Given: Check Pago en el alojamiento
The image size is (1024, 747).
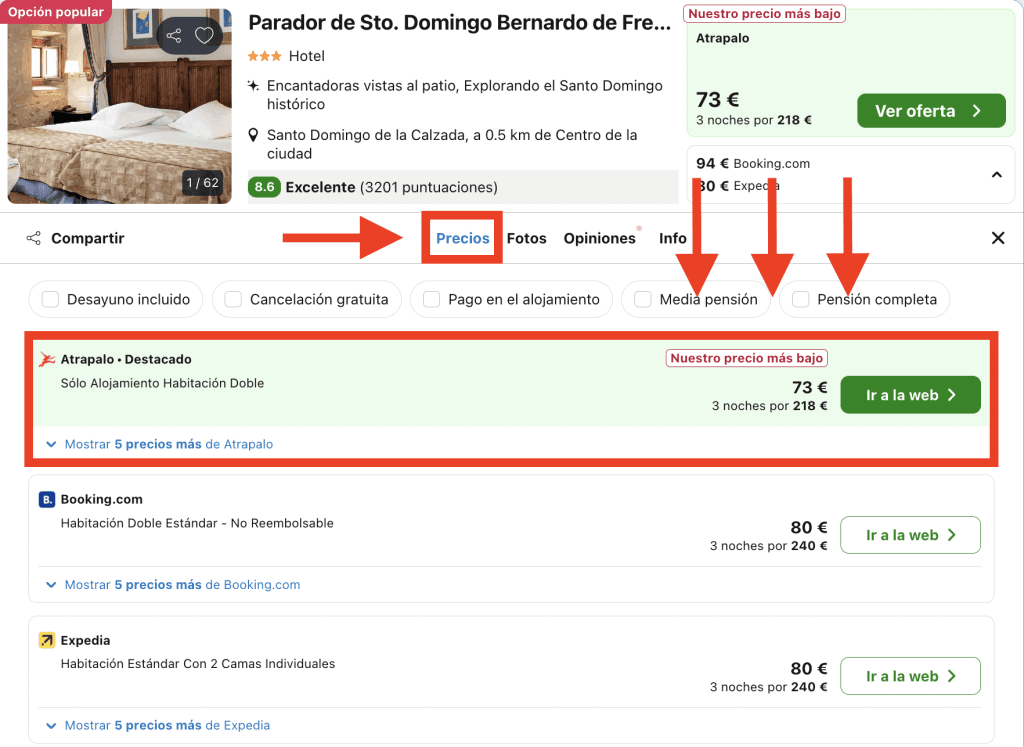Looking at the screenshot, I should pyautogui.click(x=432, y=299).
